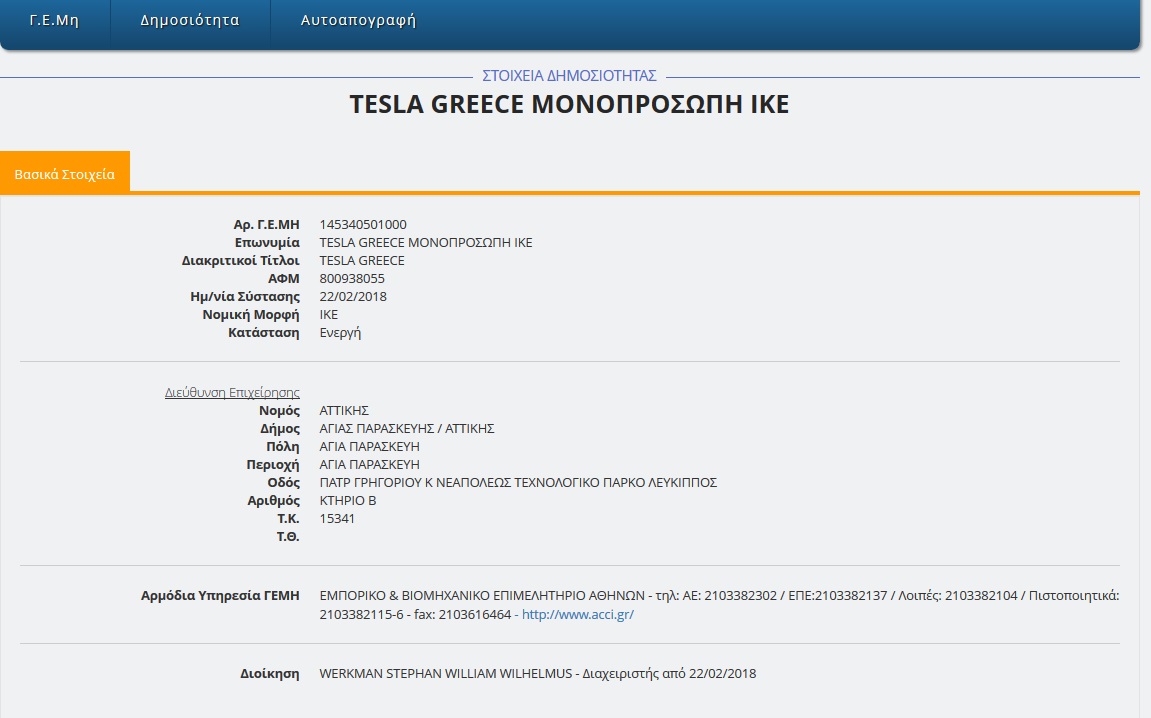Image resolution: width=1151 pixels, height=718 pixels.
Task: Select the Βασικά Στοιχεία tab
Action: click(x=65, y=174)
